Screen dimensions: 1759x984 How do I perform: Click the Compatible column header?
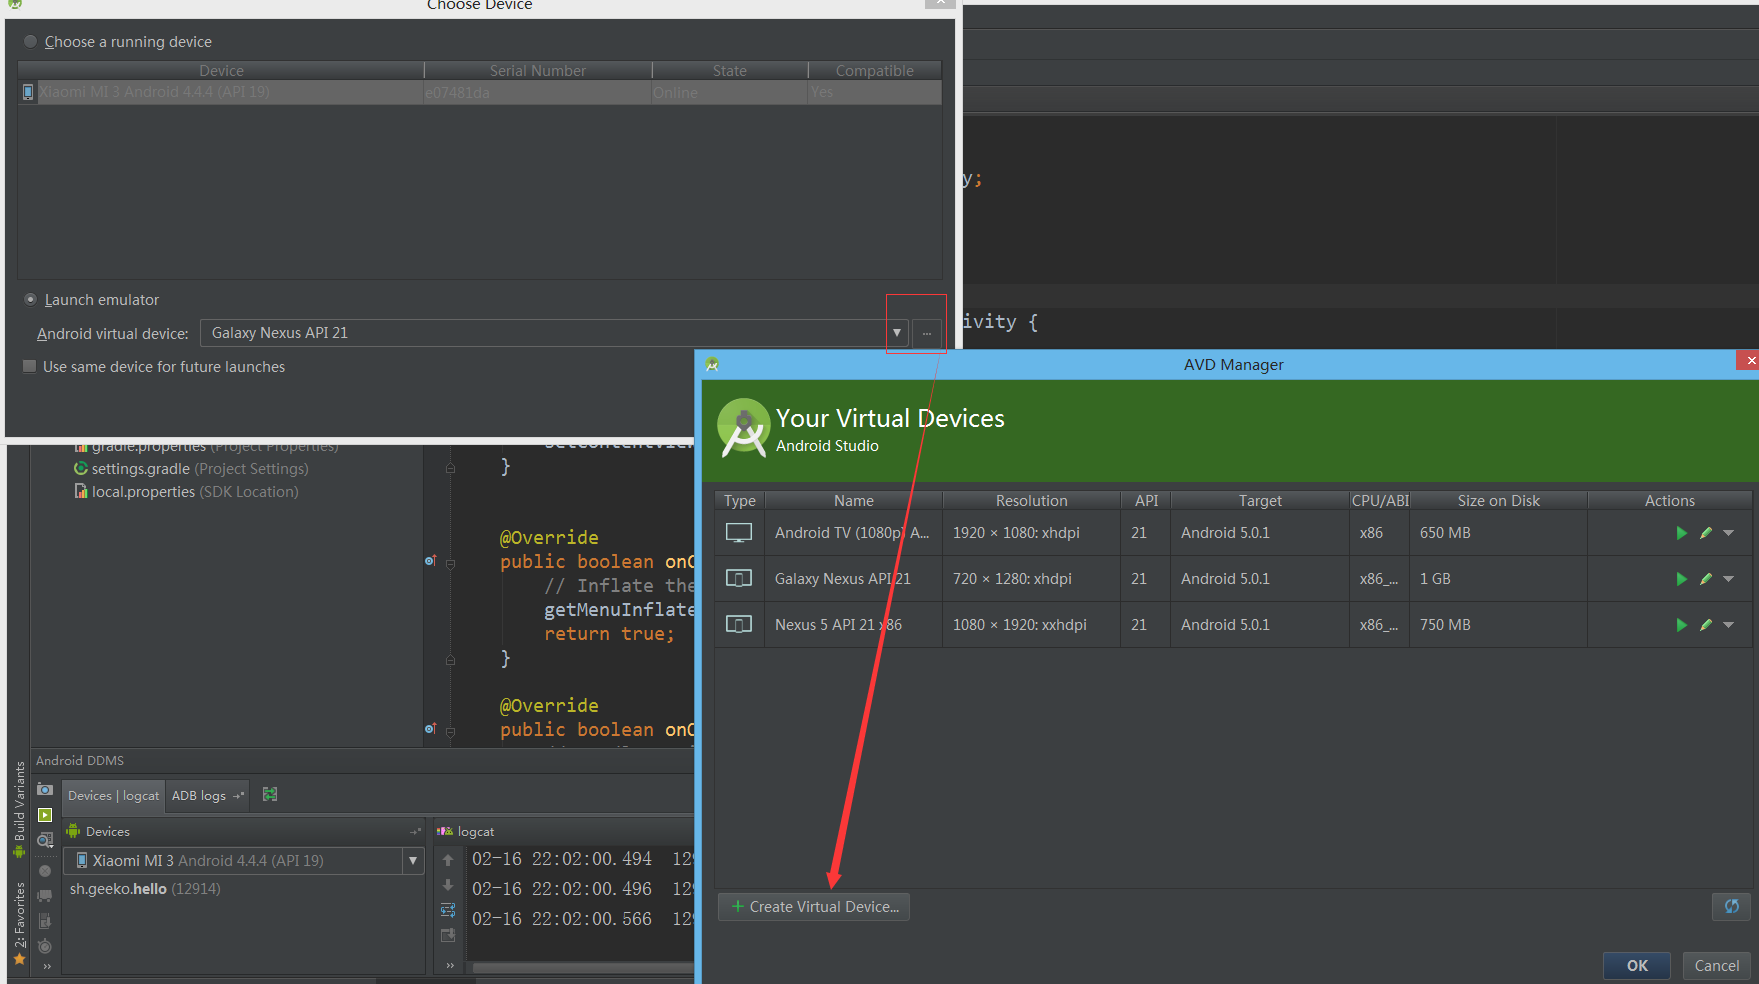pos(875,70)
